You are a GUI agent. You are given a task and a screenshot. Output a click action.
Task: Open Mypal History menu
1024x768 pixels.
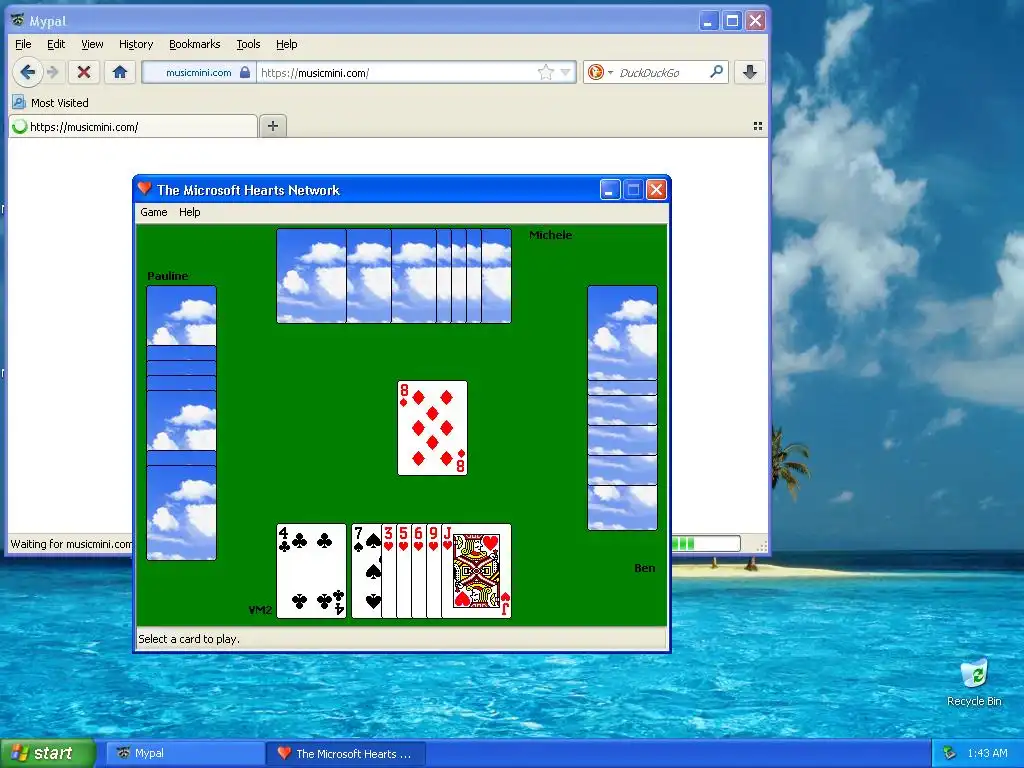tap(136, 44)
